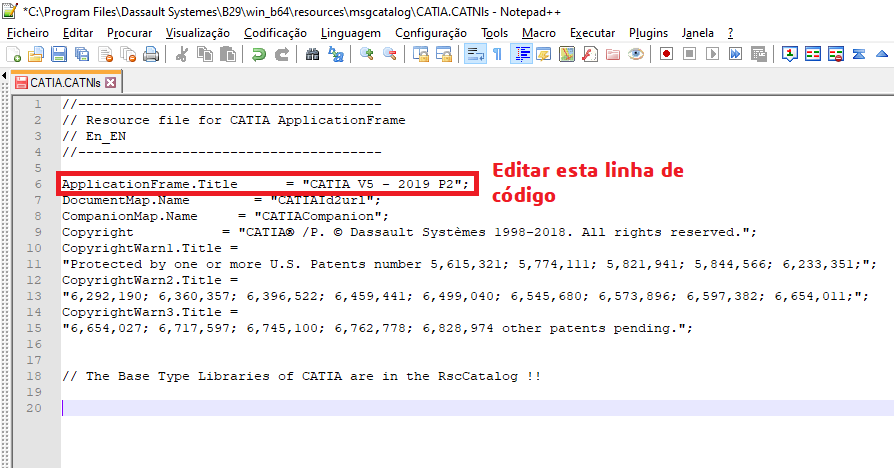Screen dimensions: 894x468
Task: Open the Codificação menu
Action: (x=275, y=32)
